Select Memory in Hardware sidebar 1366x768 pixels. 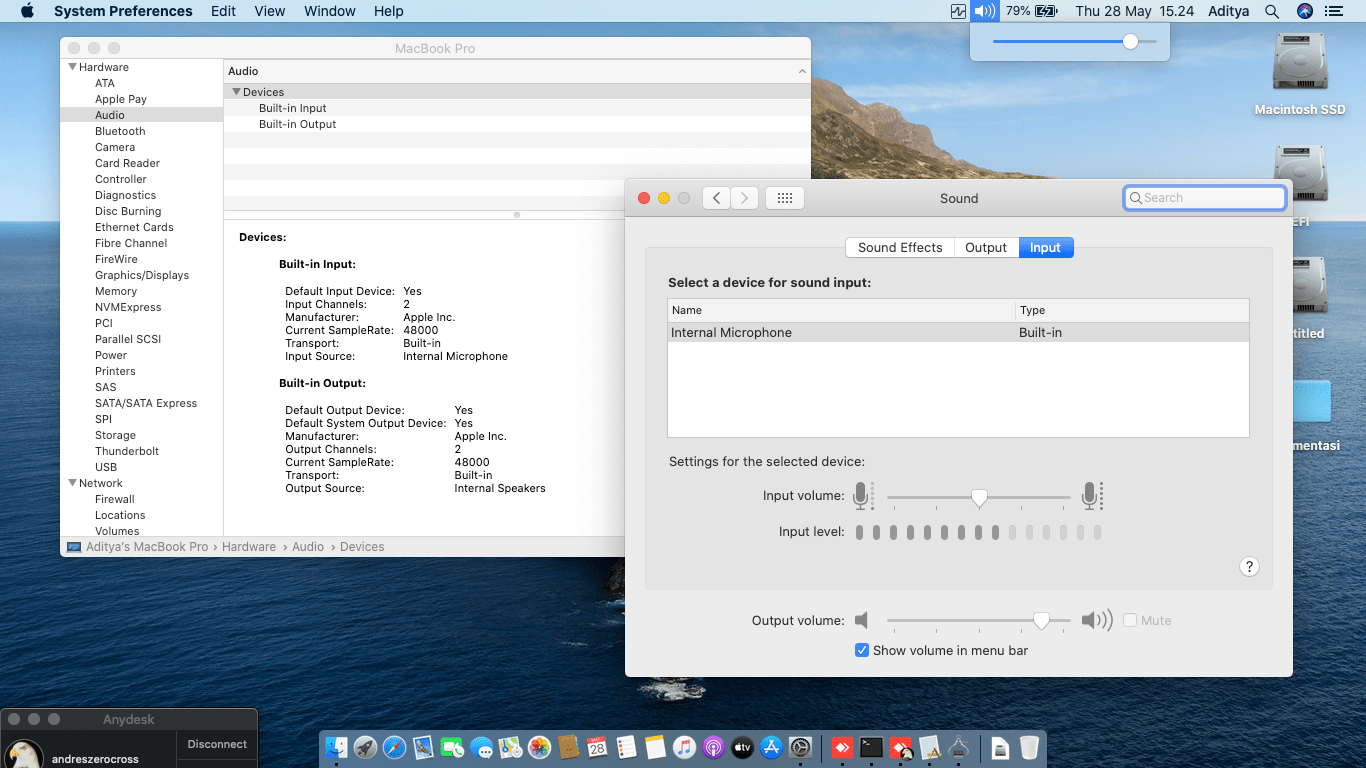pyautogui.click(x=116, y=291)
